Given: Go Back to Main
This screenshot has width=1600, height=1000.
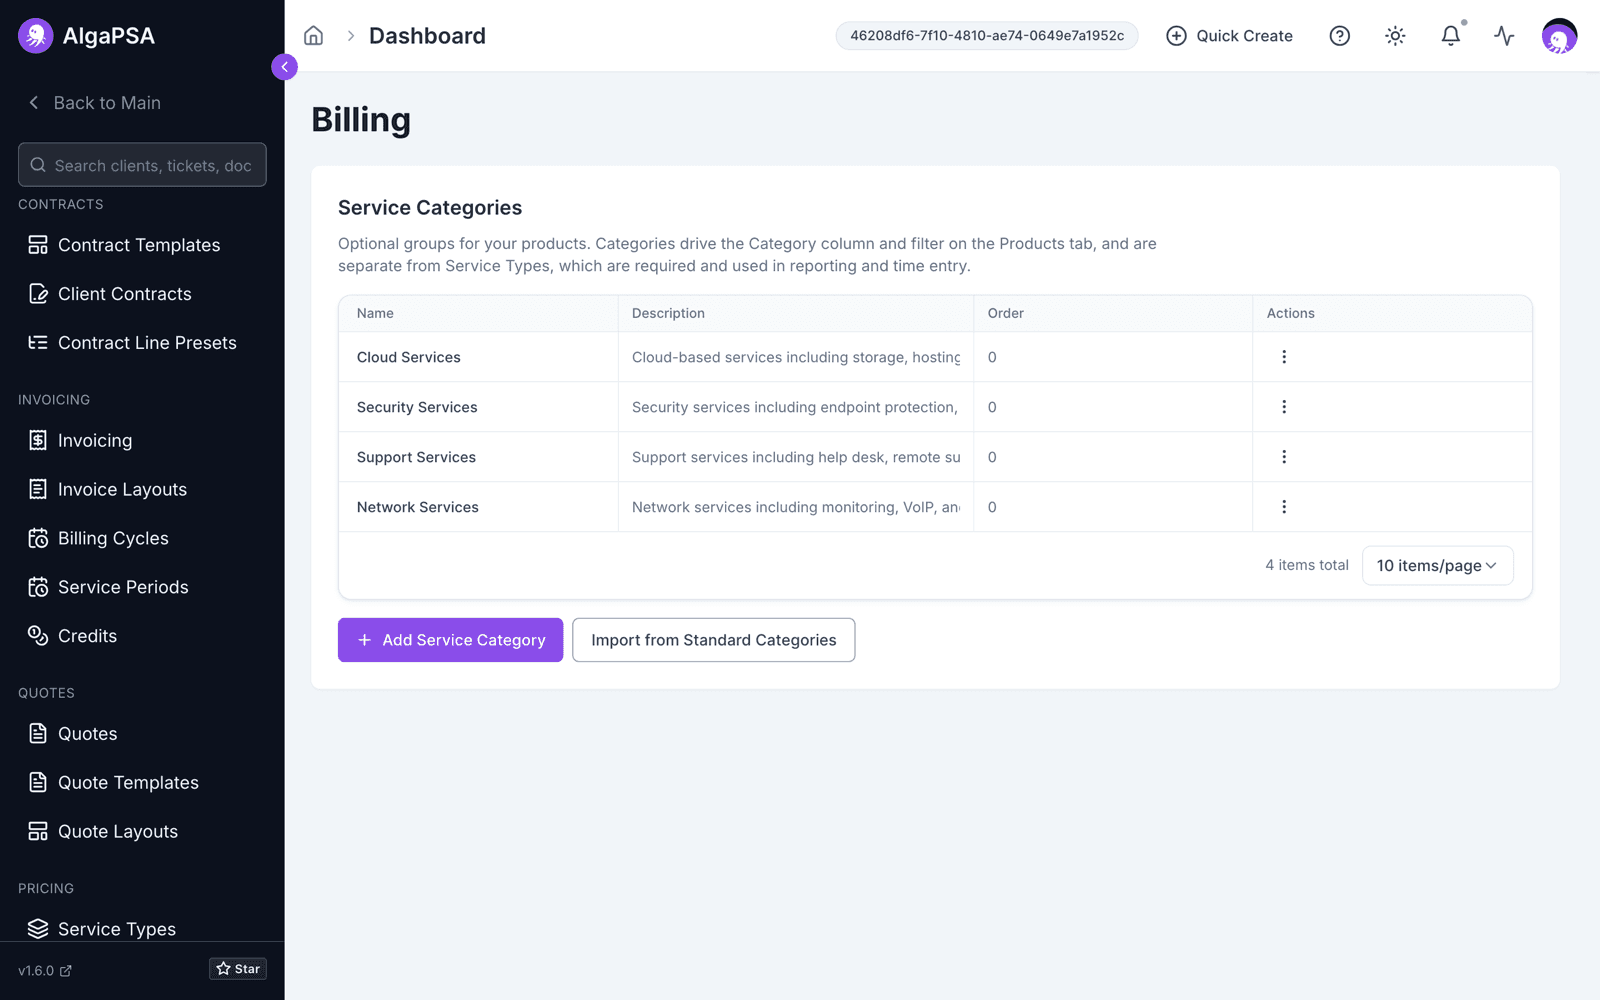Looking at the screenshot, I should 95,103.
